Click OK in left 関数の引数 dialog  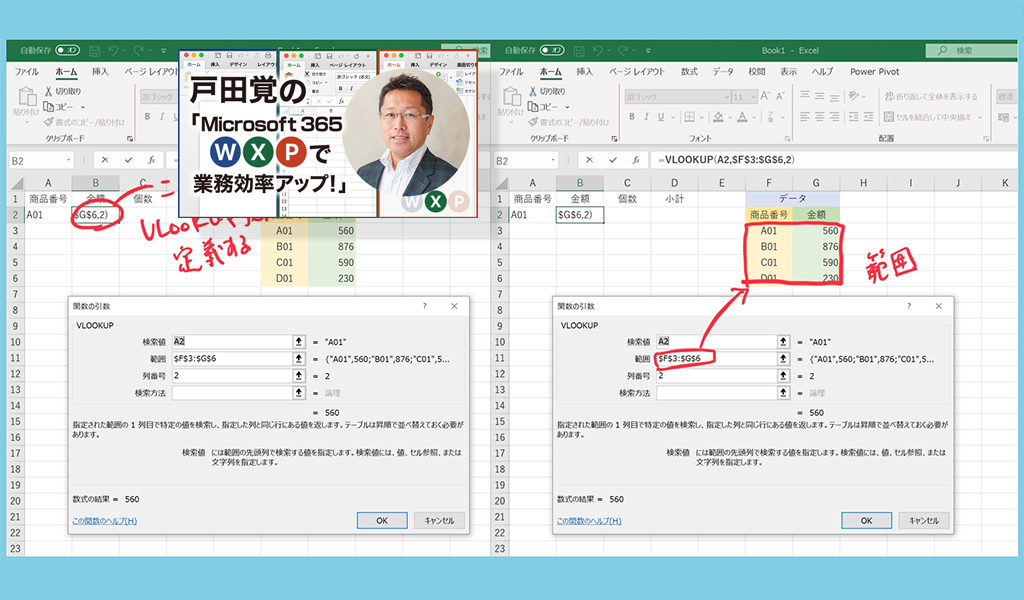pos(382,520)
